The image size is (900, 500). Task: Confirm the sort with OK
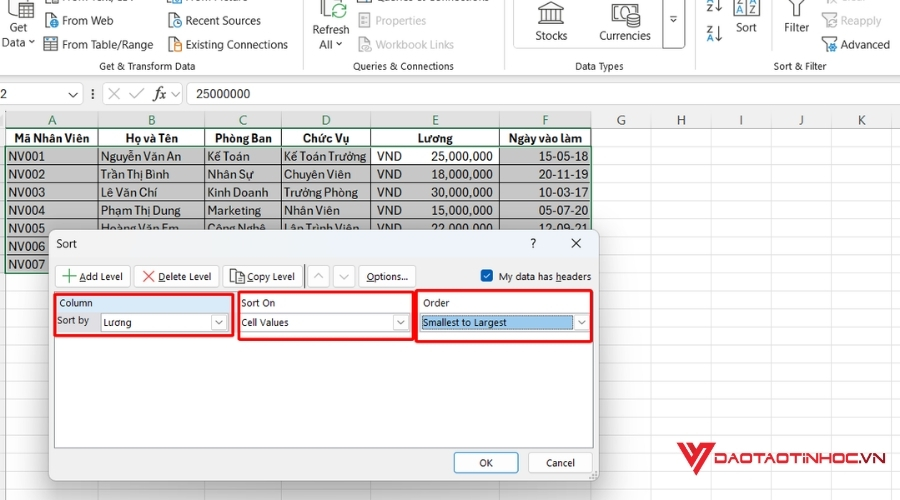pyautogui.click(x=485, y=463)
